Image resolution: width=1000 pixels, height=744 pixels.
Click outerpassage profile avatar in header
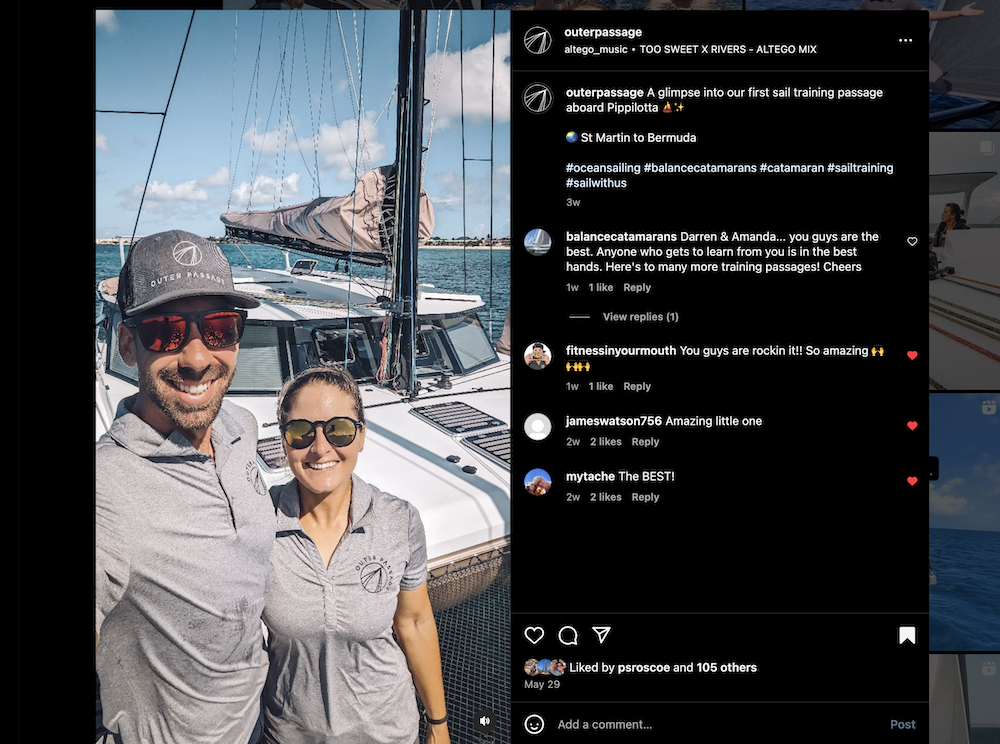pos(538,41)
